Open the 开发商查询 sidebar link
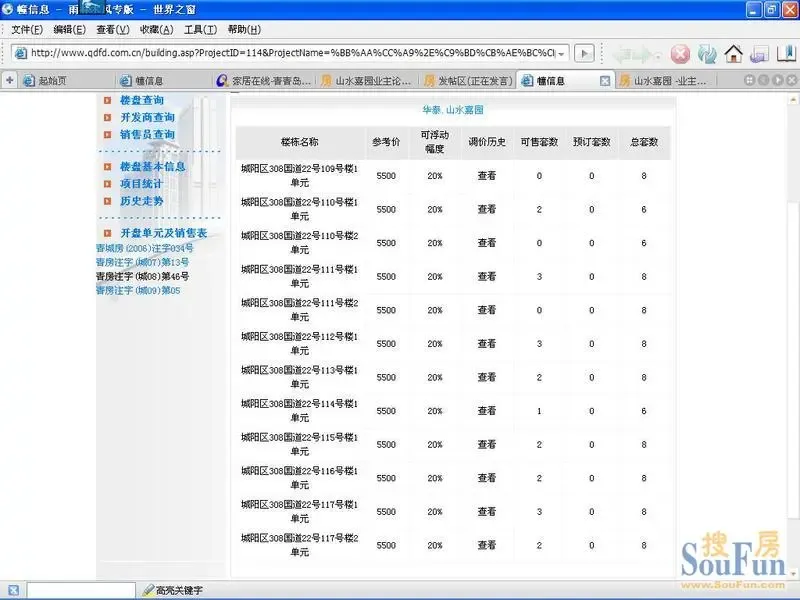 tap(147, 117)
